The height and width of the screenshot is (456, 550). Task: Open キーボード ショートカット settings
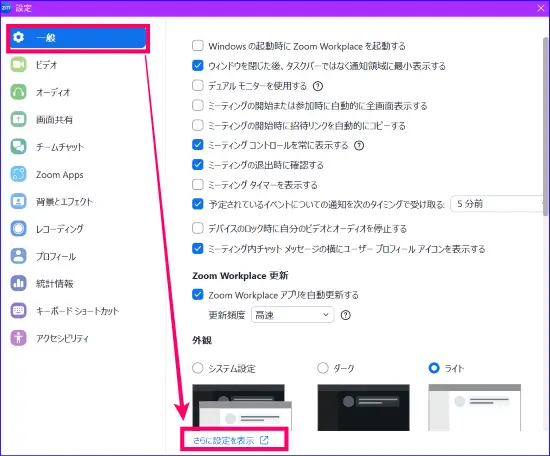(x=78, y=311)
